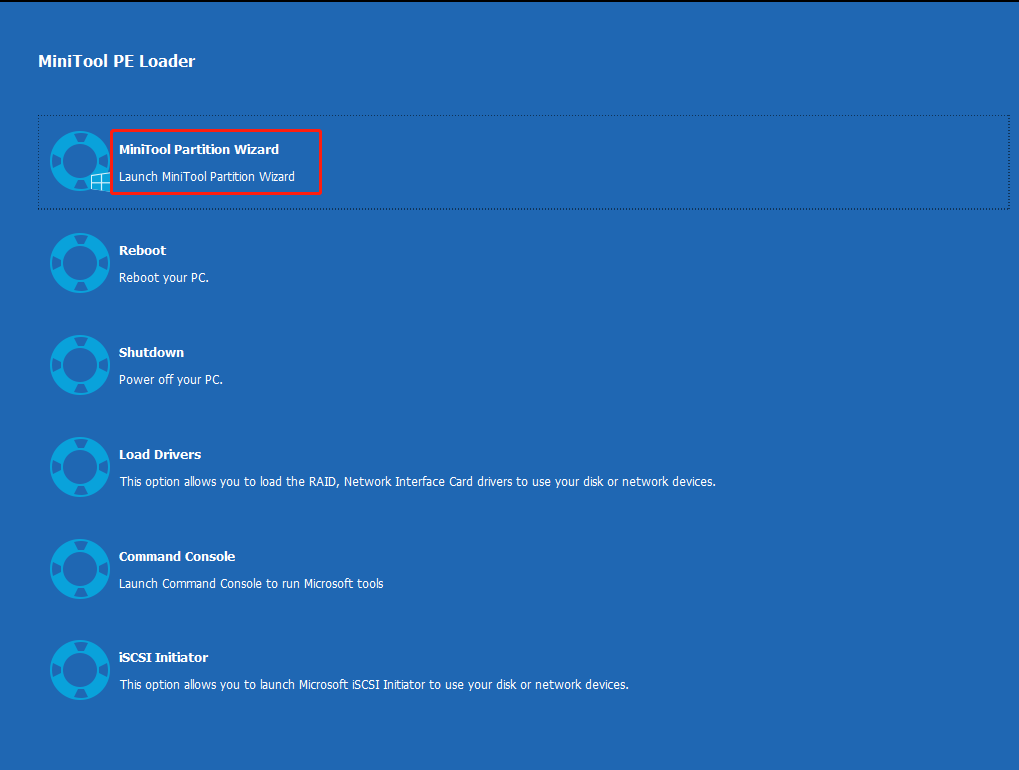This screenshot has height=770, width=1019.
Task: Click the MiniTool PE Loader heading
Action: coord(116,61)
